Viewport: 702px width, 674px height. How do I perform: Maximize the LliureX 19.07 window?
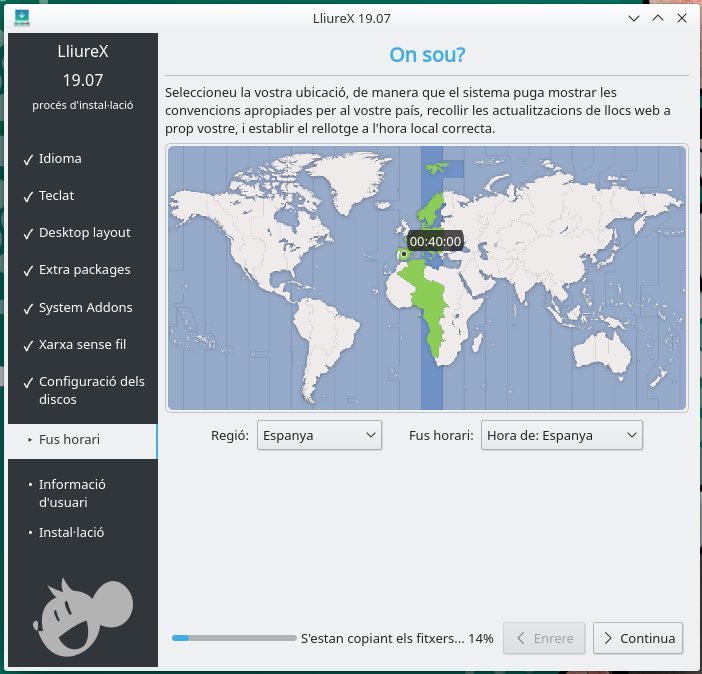pyautogui.click(x=658, y=18)
